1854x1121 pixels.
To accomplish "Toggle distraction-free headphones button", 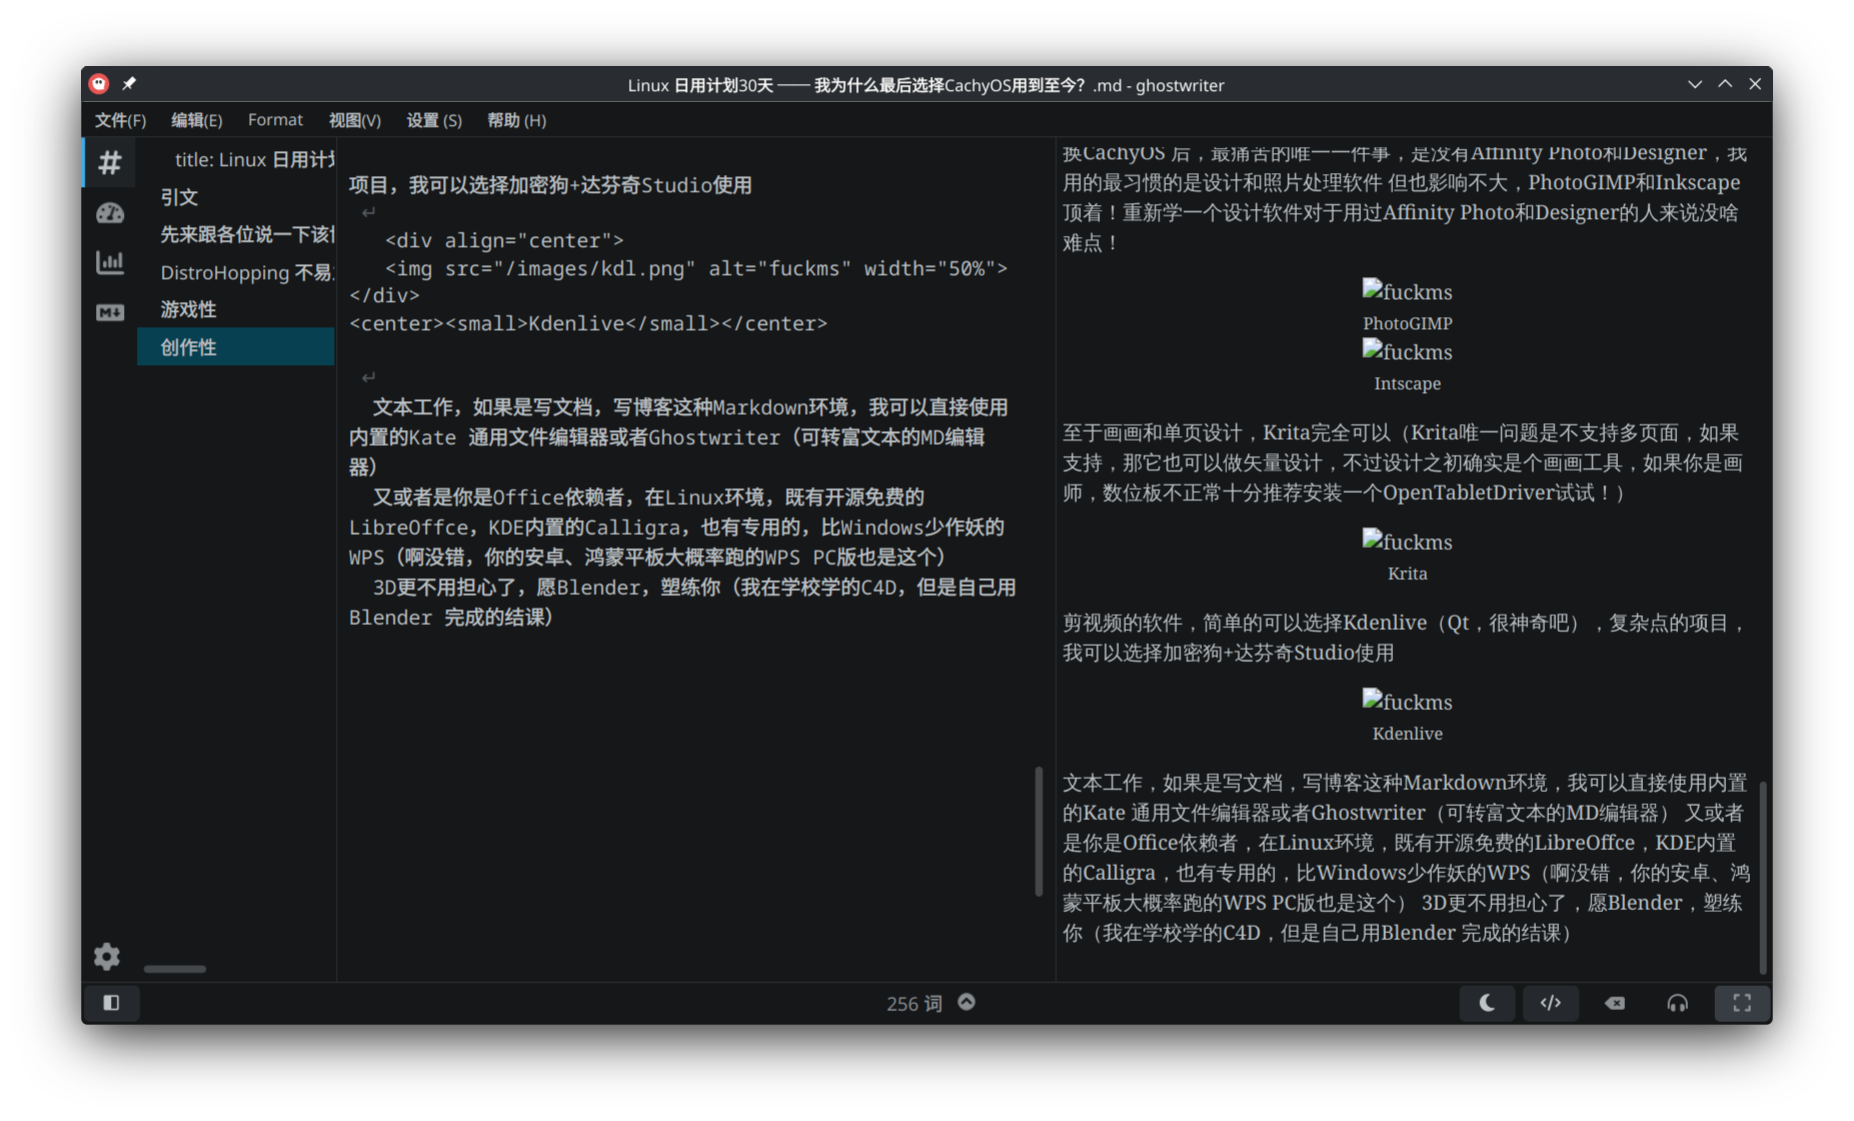I will (1677, 1003).
